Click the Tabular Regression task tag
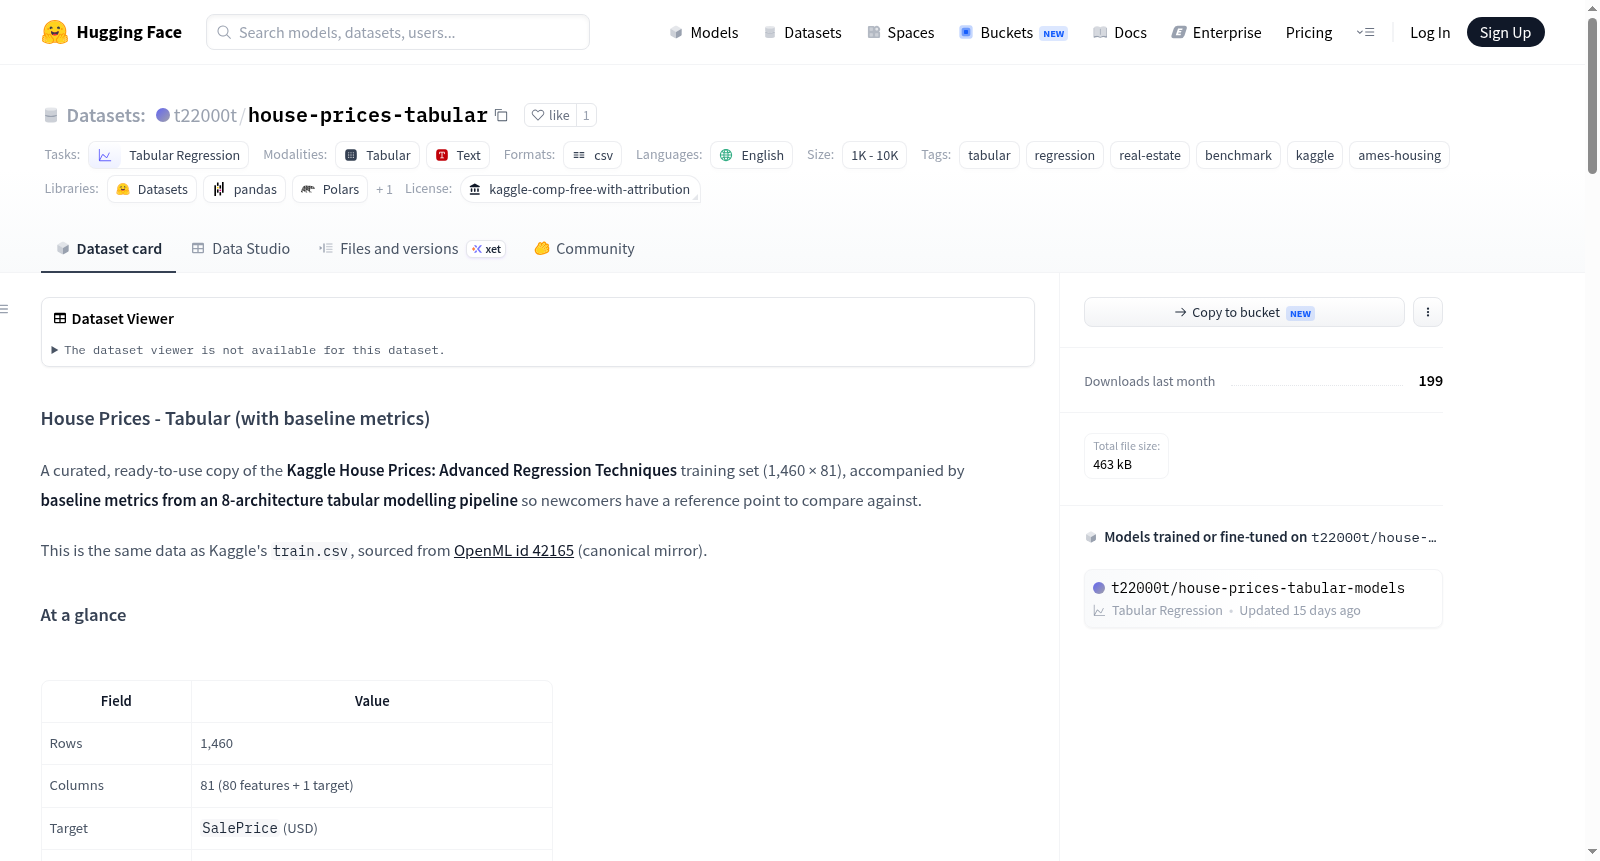Screen dimensions: 1600x861 tap(169, 155)
